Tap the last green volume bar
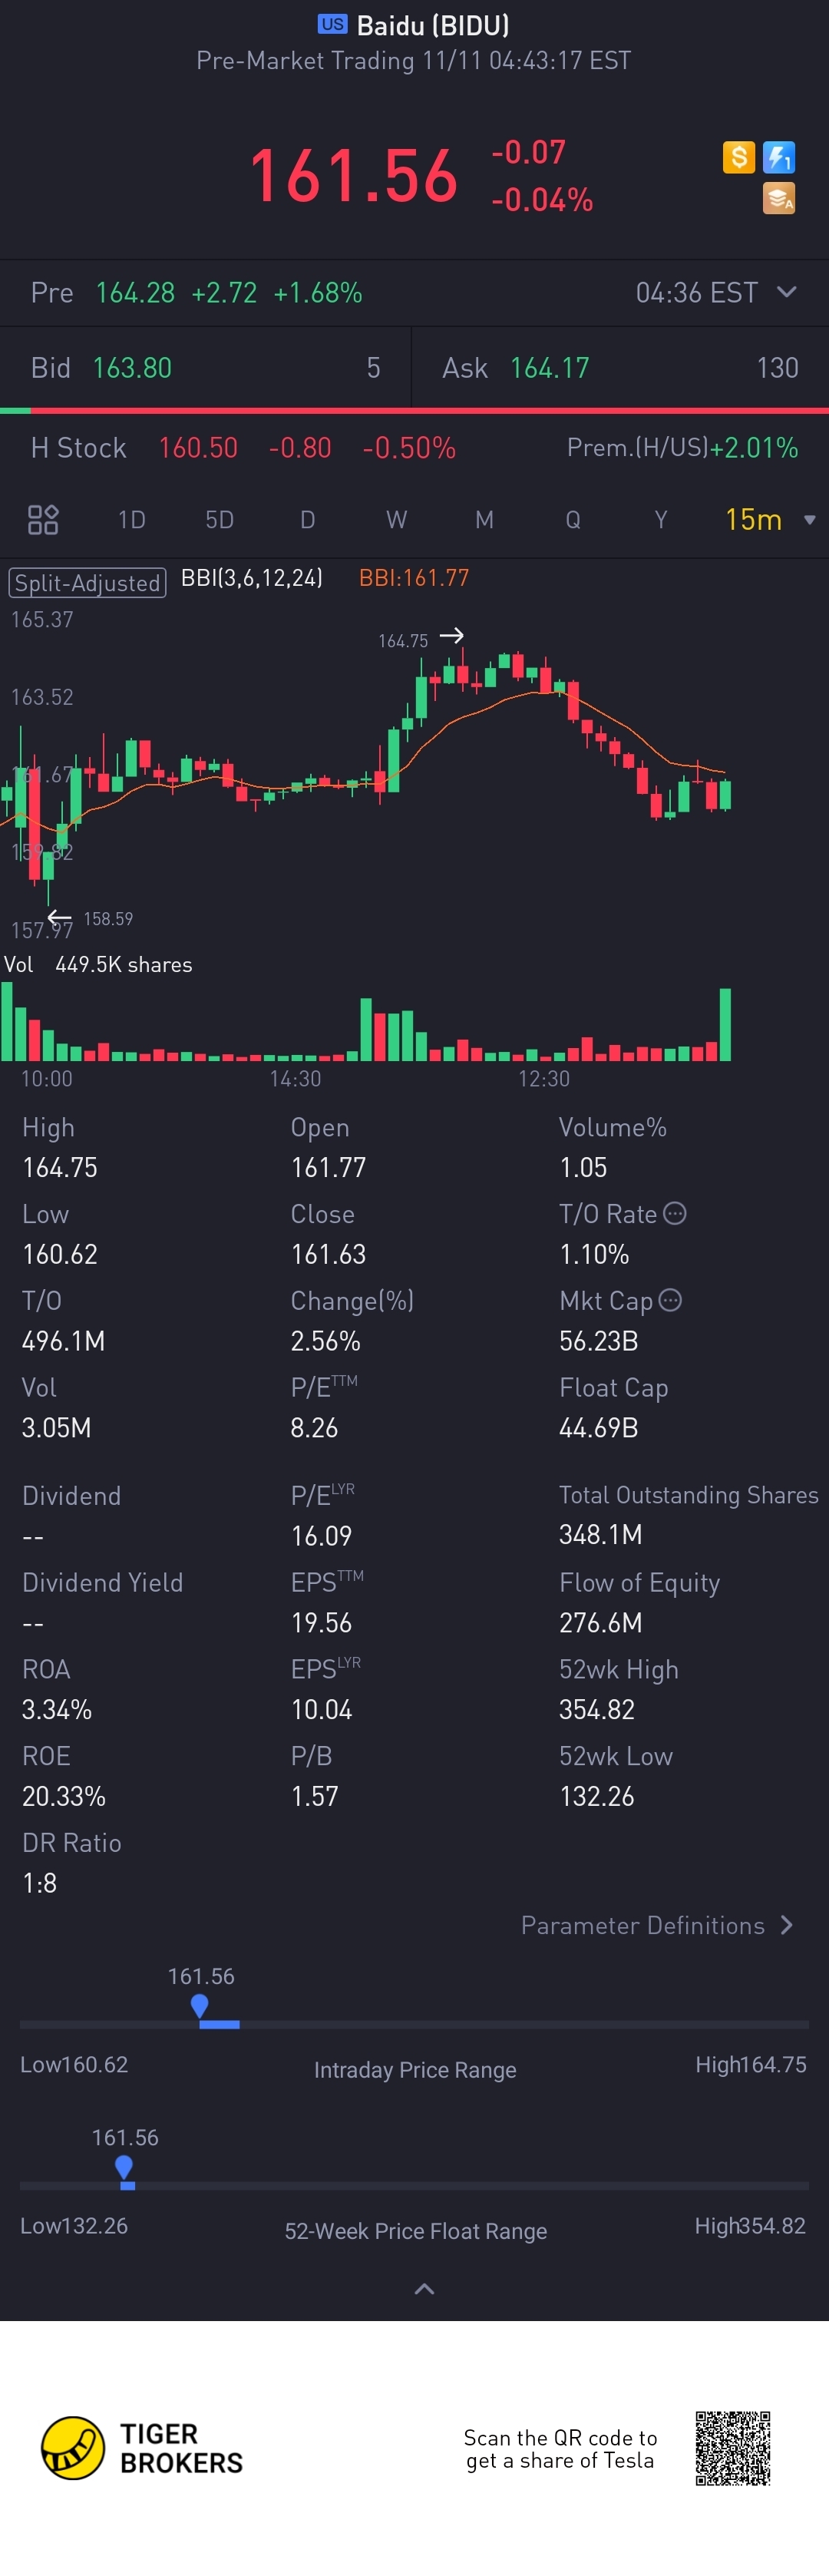This screenshot has height=2576, width=829. [x=725, y=1024]
